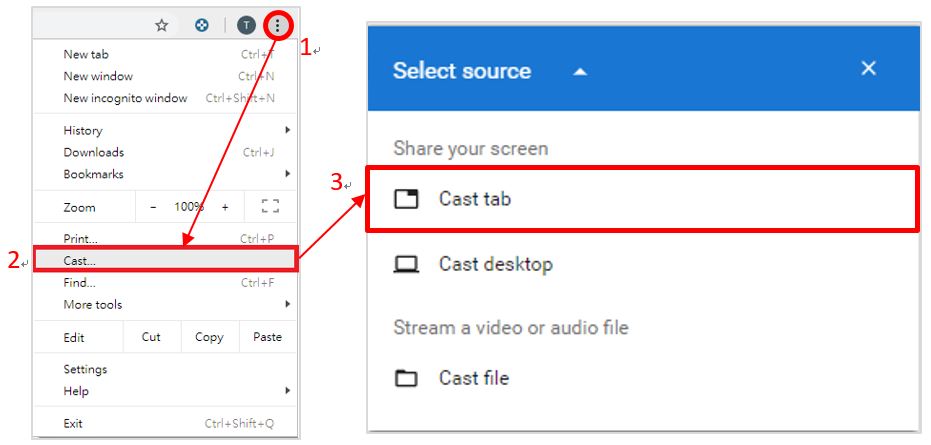Open More tools menu entry
This screenshot has width=931, height=445.
tap(164, 304)
